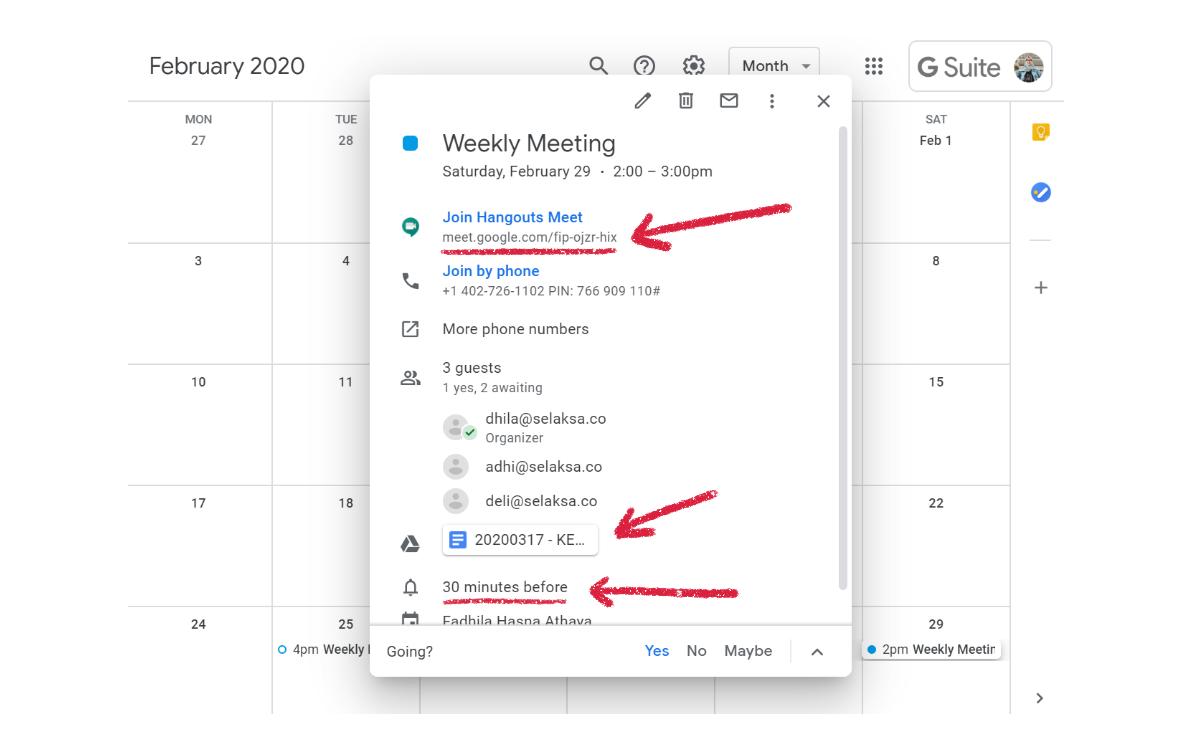Select Tuesday 28 in calendar
The width and height of the screenshot is (1187, 756).
point(346,140)
